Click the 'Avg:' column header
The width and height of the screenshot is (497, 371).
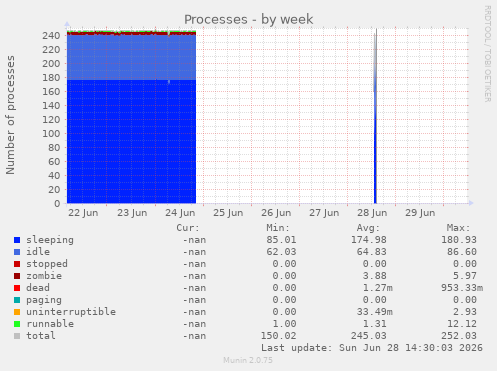tap(368, 228)
